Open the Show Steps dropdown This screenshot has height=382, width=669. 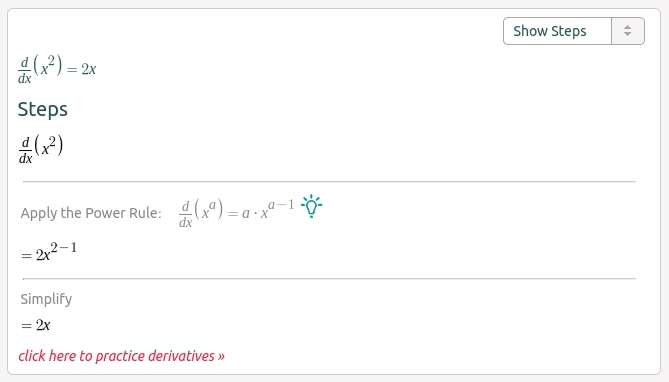[574, 31]
